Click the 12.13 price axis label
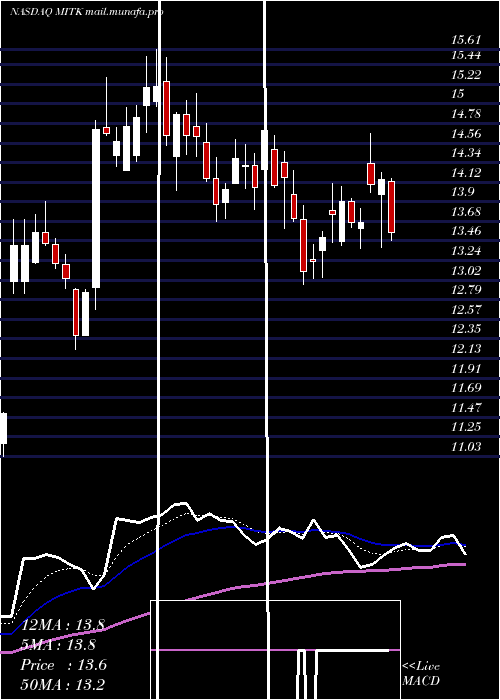The image size is (500, 700). point(466,349)
